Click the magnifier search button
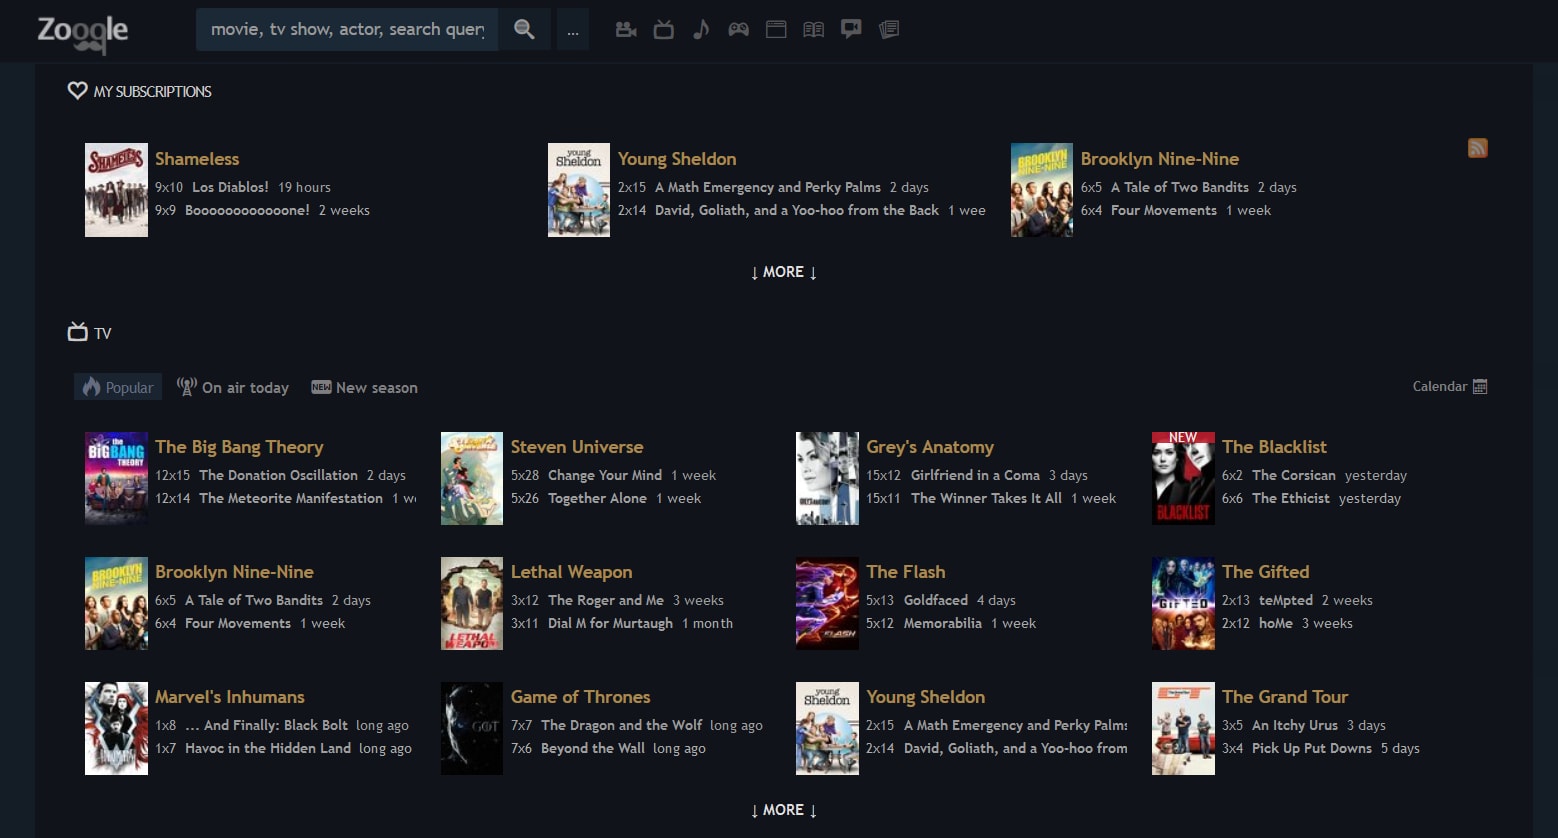This screenshot has width=1558, height=838. point(524,30)
